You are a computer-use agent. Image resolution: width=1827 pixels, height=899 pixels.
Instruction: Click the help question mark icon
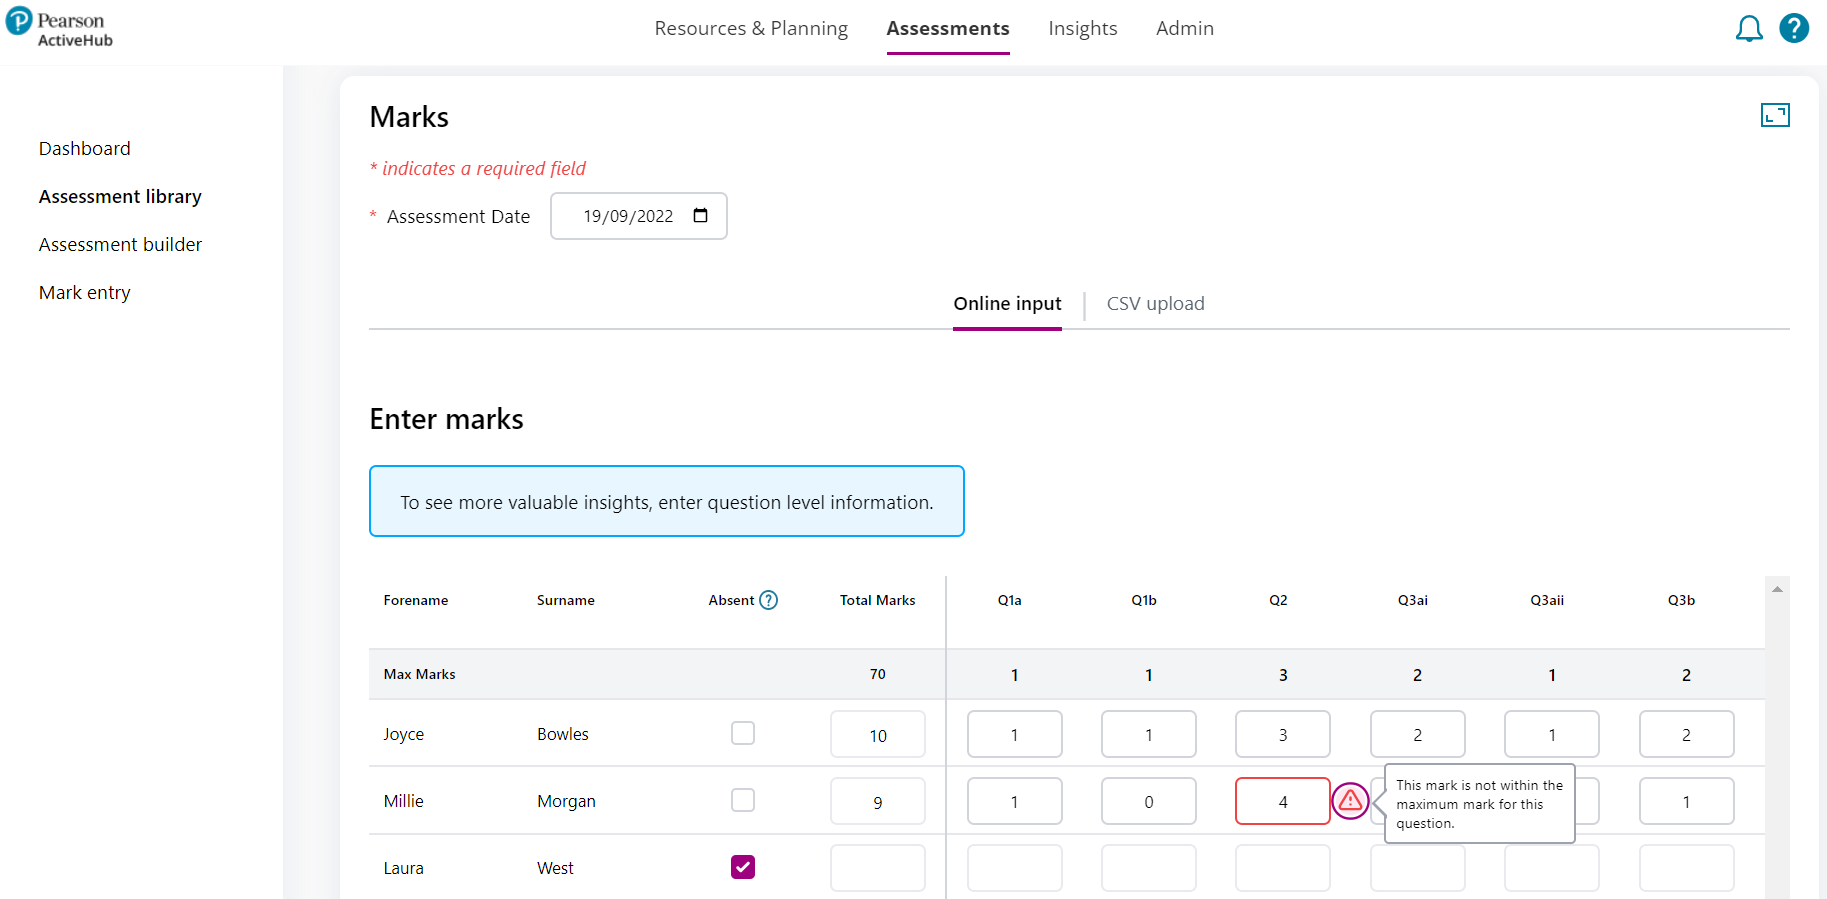pos(1794,28)
